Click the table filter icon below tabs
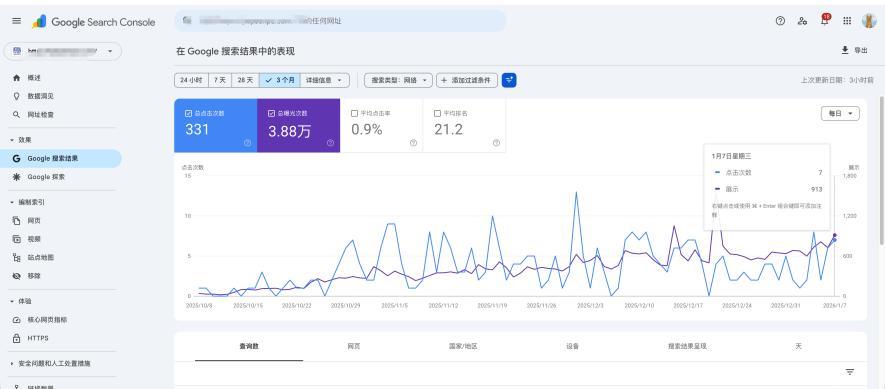The height and width of the screenshot is (389, 885). [849, 372]
